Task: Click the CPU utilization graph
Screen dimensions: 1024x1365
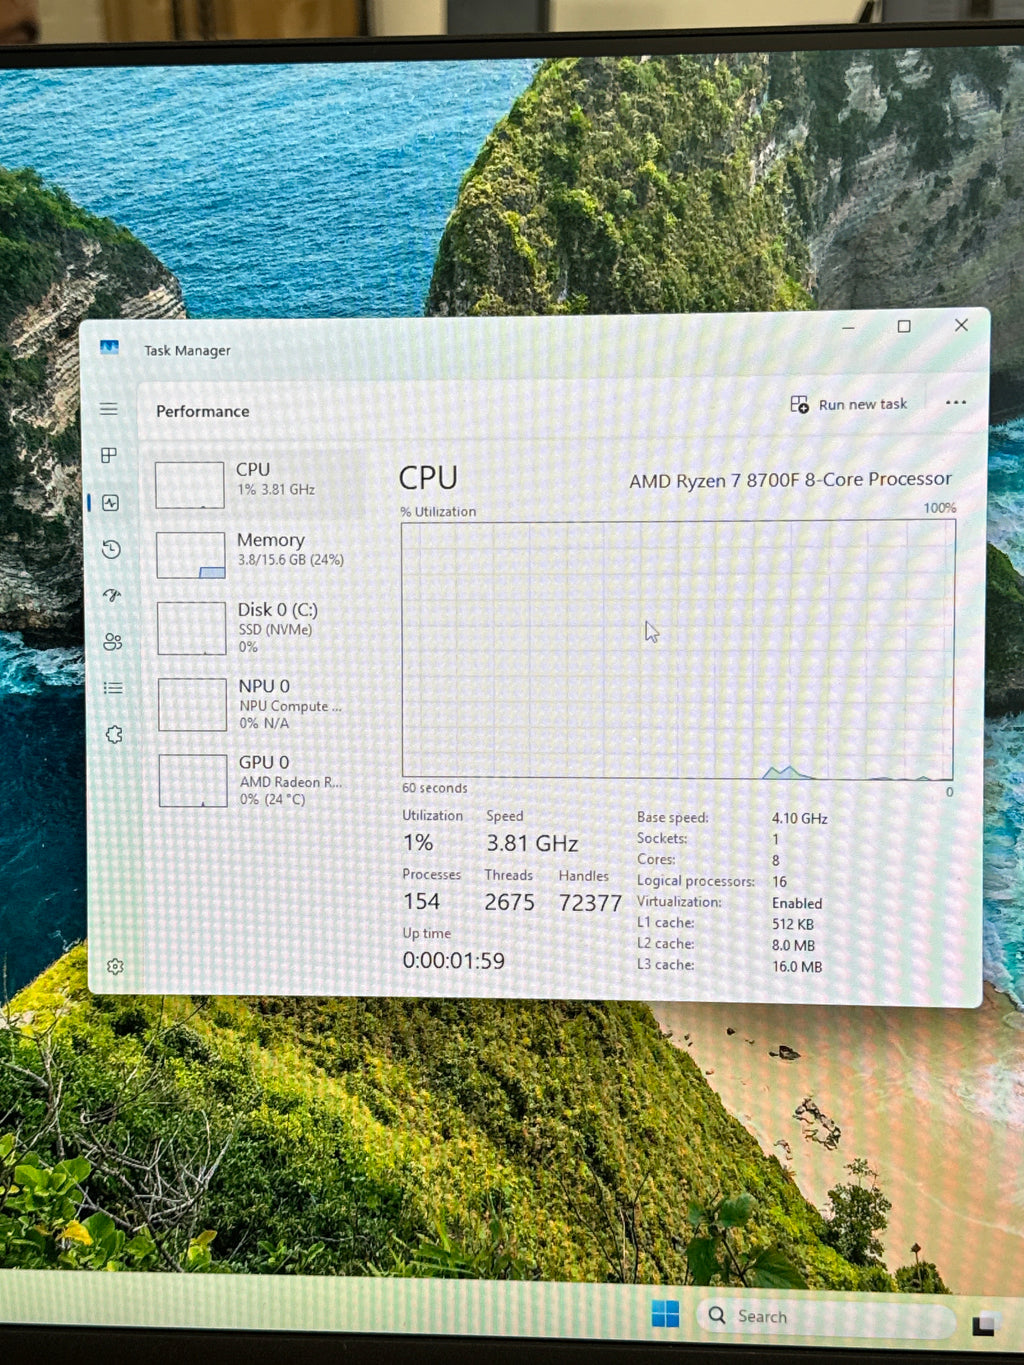Action: 678,650
